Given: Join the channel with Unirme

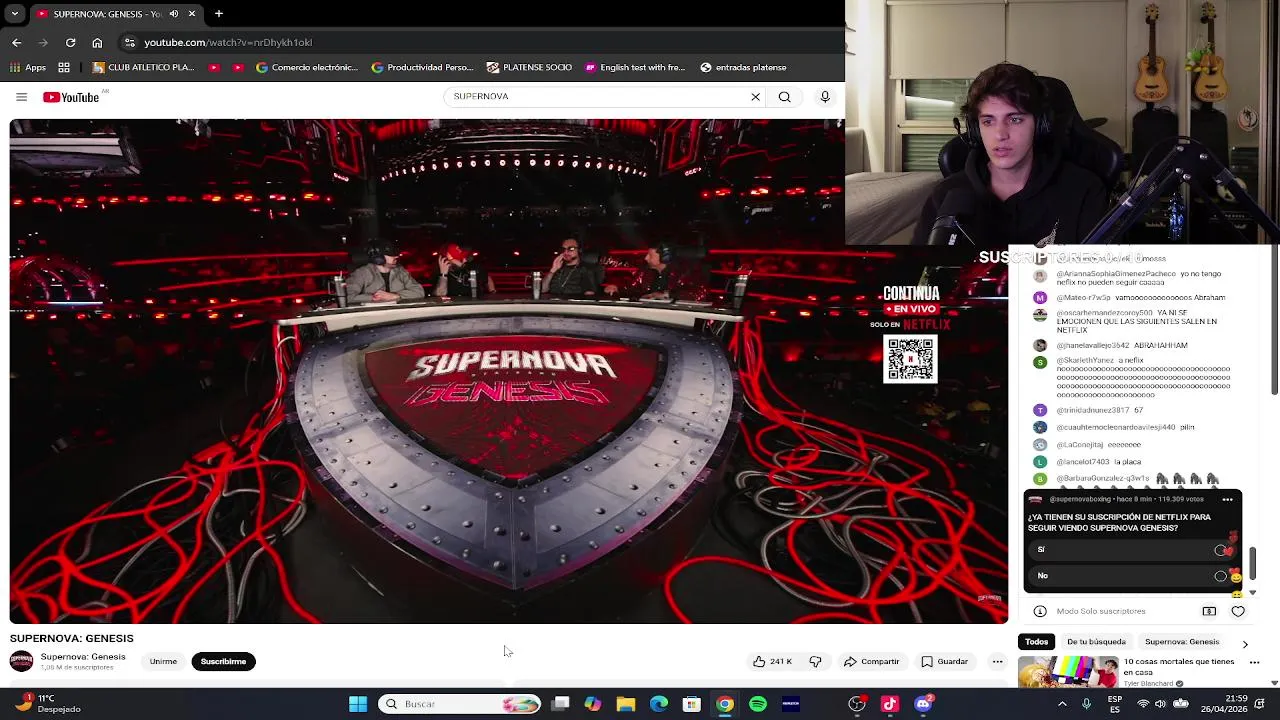Looking at the screenshot, I should click(x=163, y=662).
